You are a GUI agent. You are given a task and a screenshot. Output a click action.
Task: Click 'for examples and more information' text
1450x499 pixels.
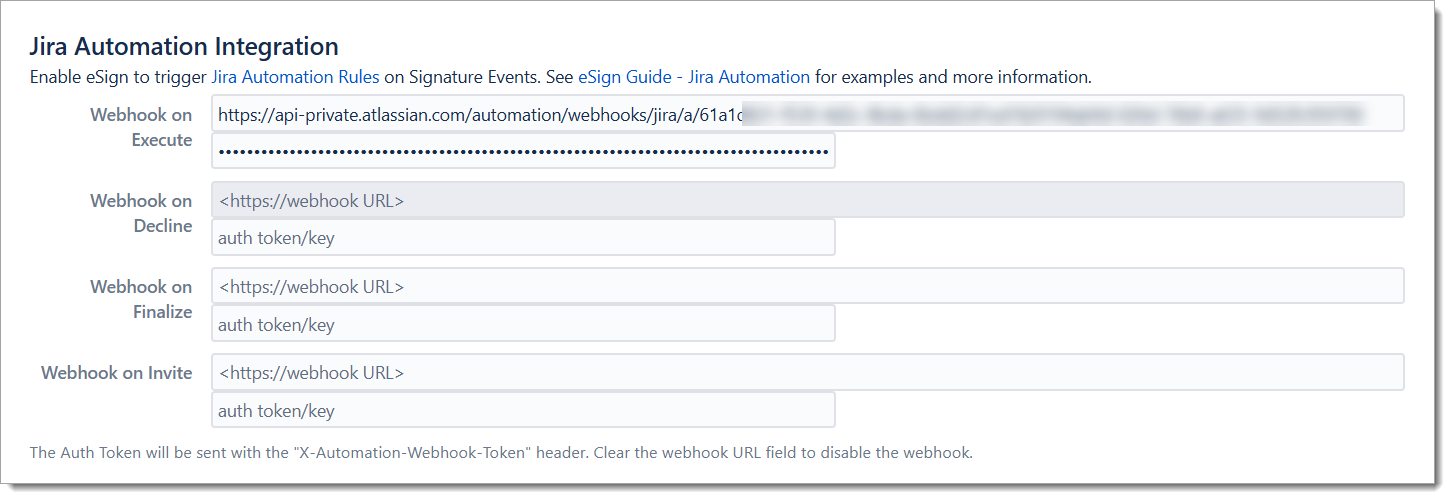pos(952,77)
